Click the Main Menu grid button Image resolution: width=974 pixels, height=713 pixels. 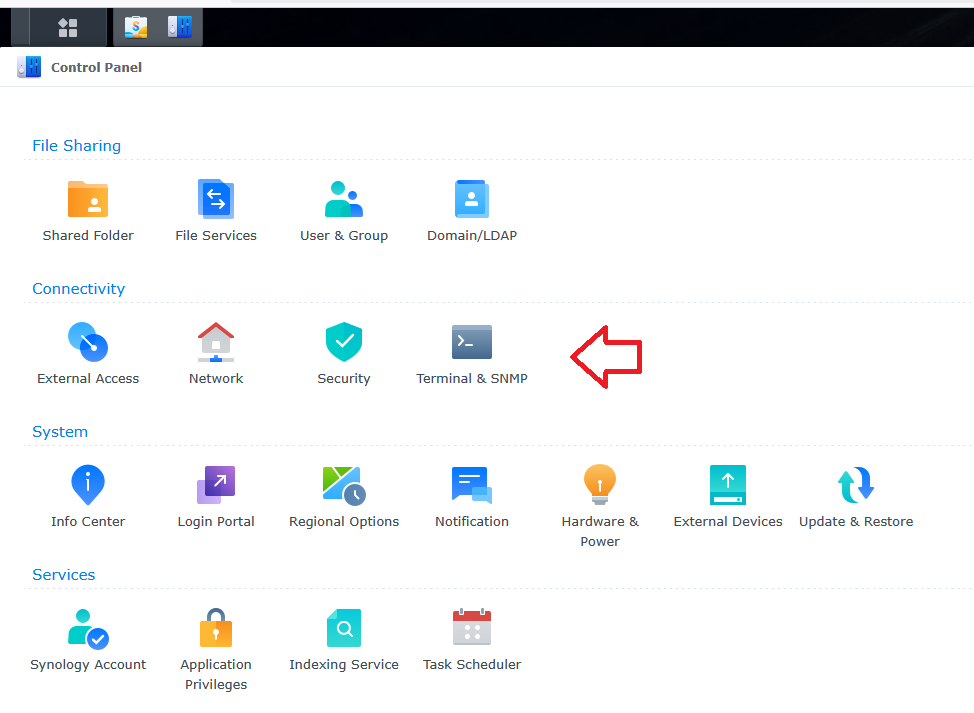click(68, 28)
